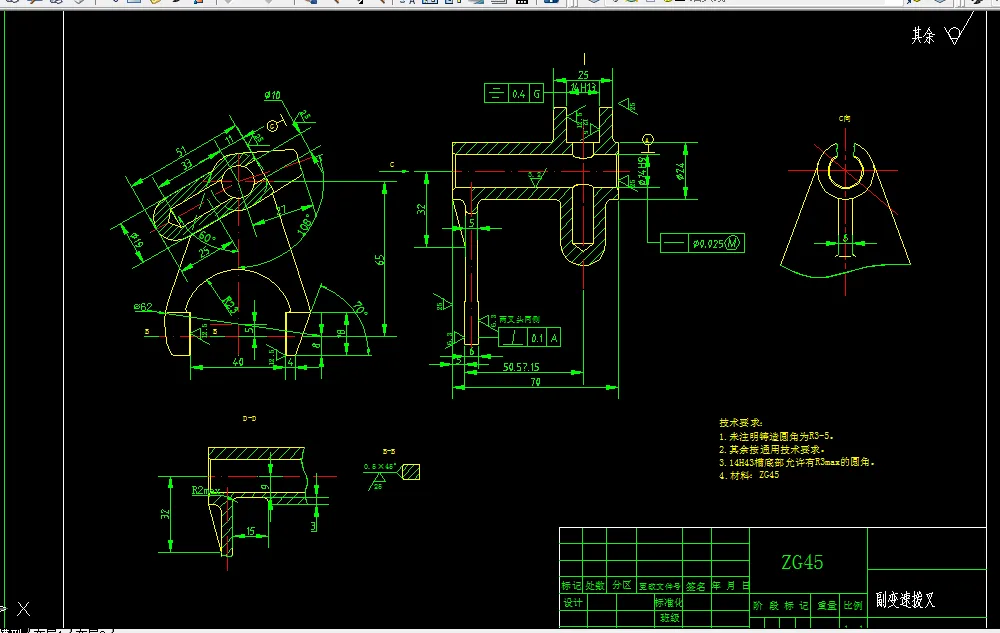Select the '33' dimension in front view

(x=187, y=164)
